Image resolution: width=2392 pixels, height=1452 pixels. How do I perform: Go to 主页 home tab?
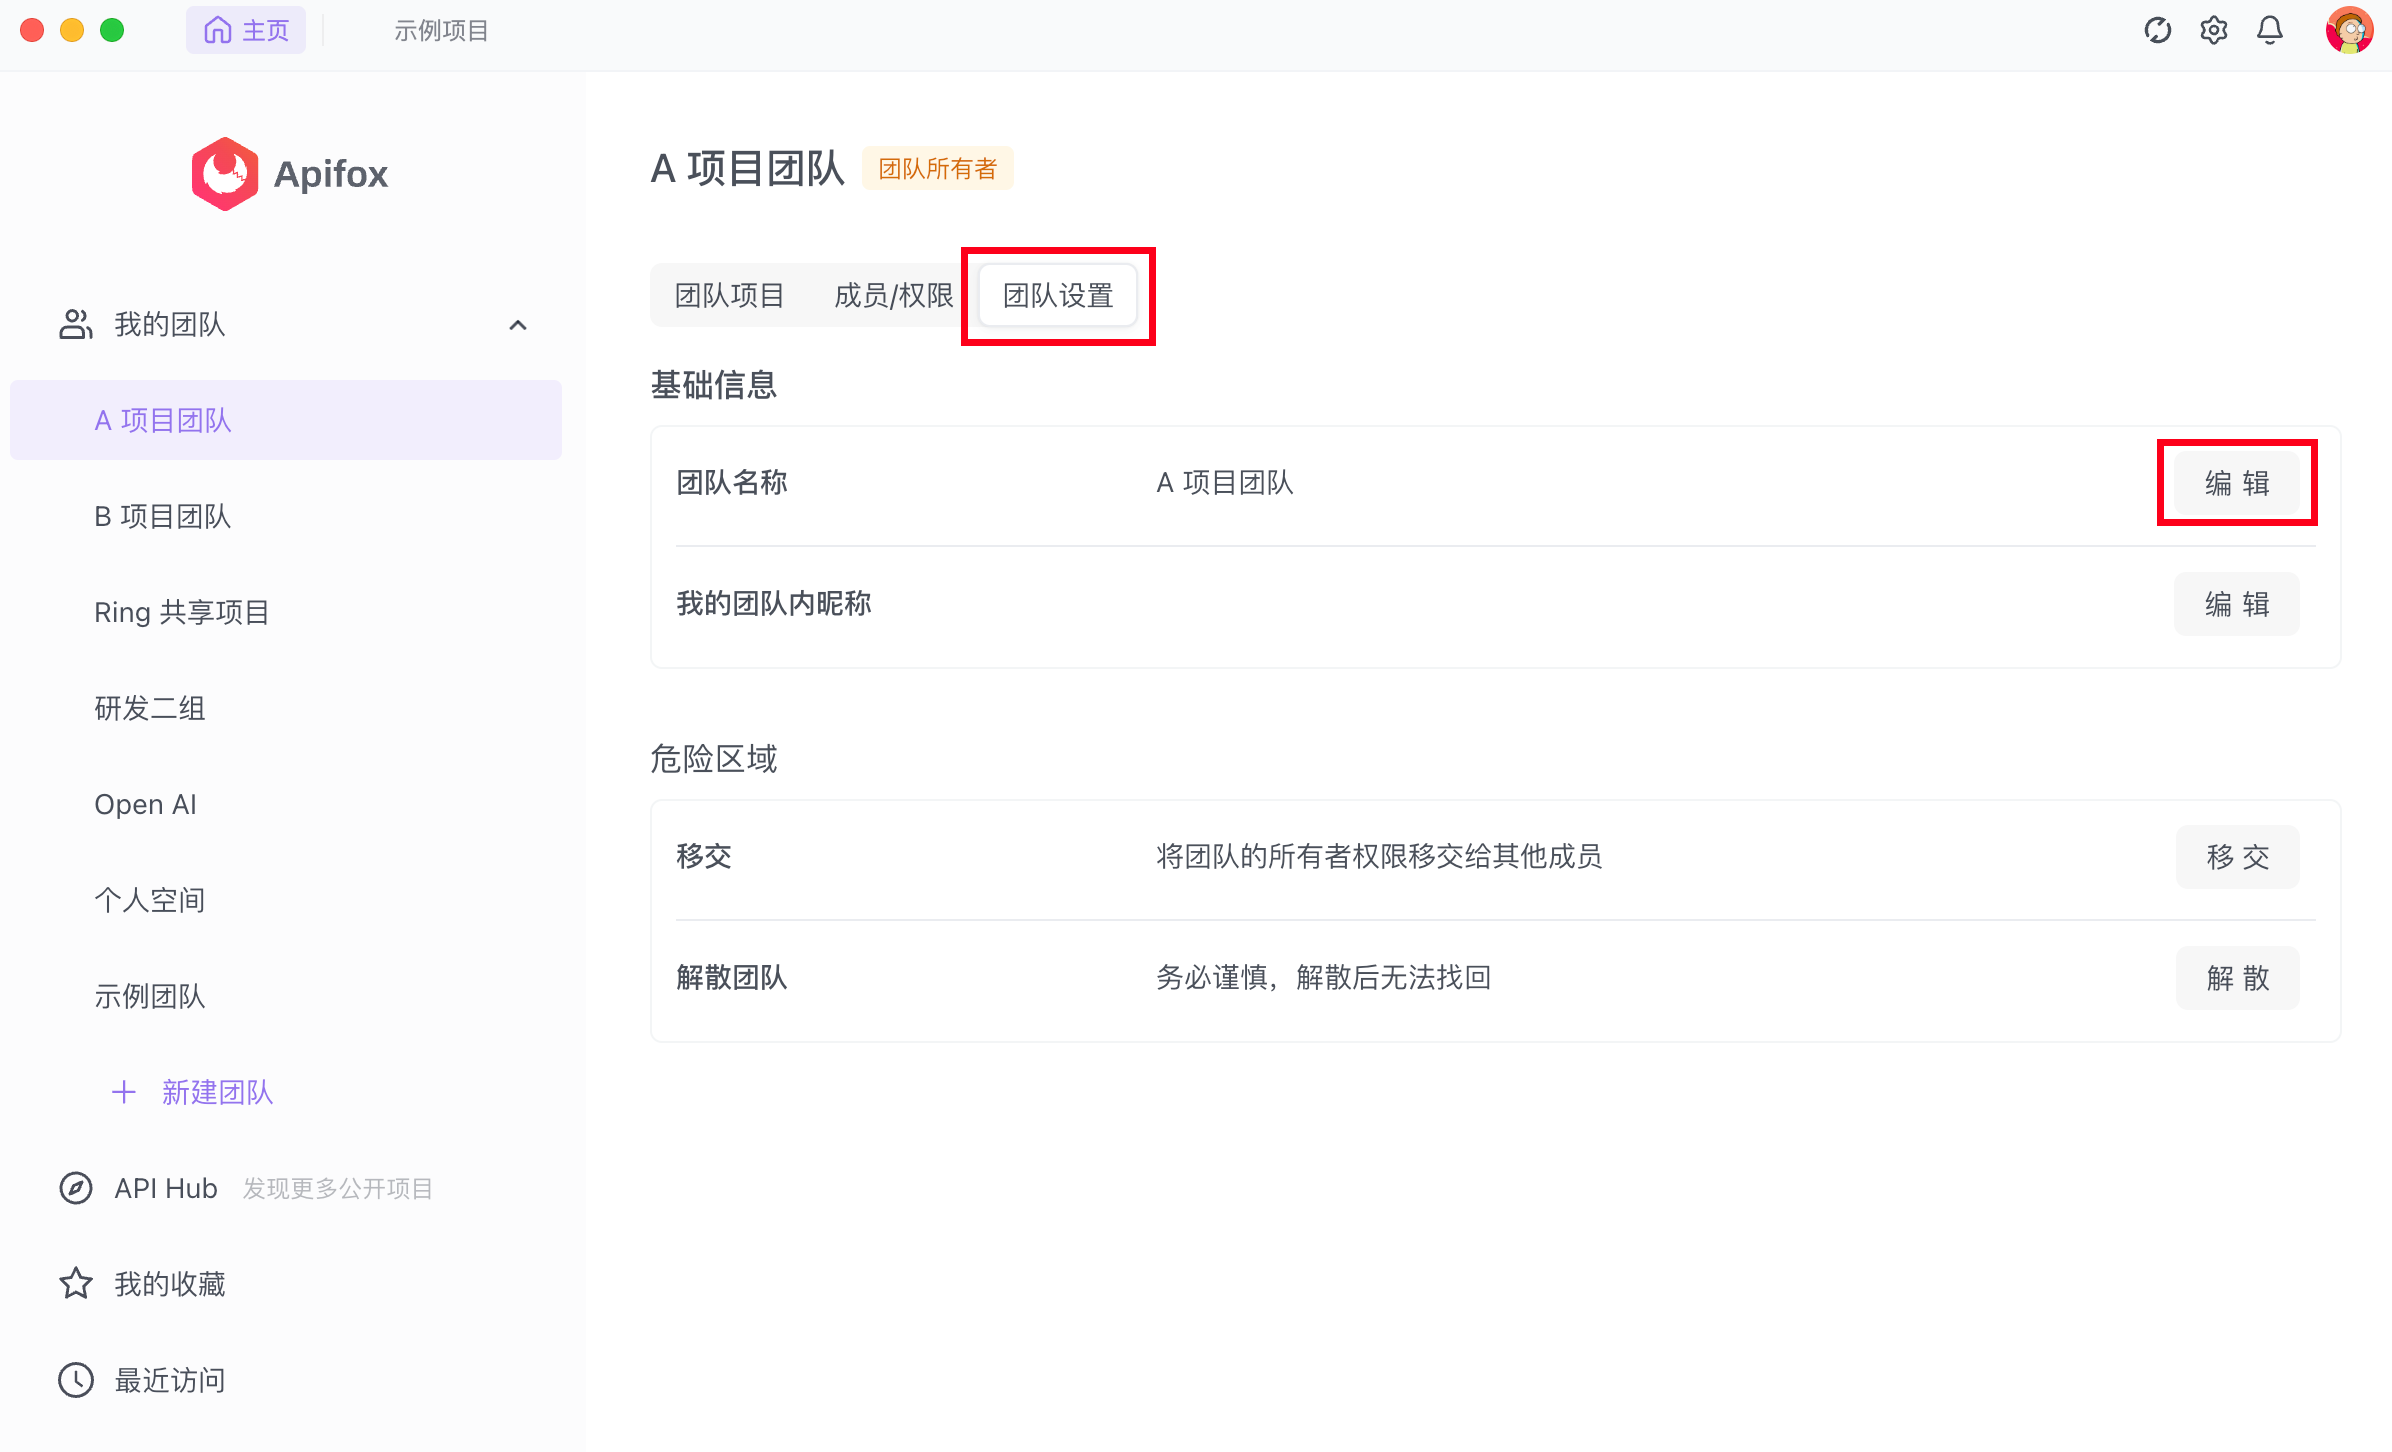(x=246, y=31)
